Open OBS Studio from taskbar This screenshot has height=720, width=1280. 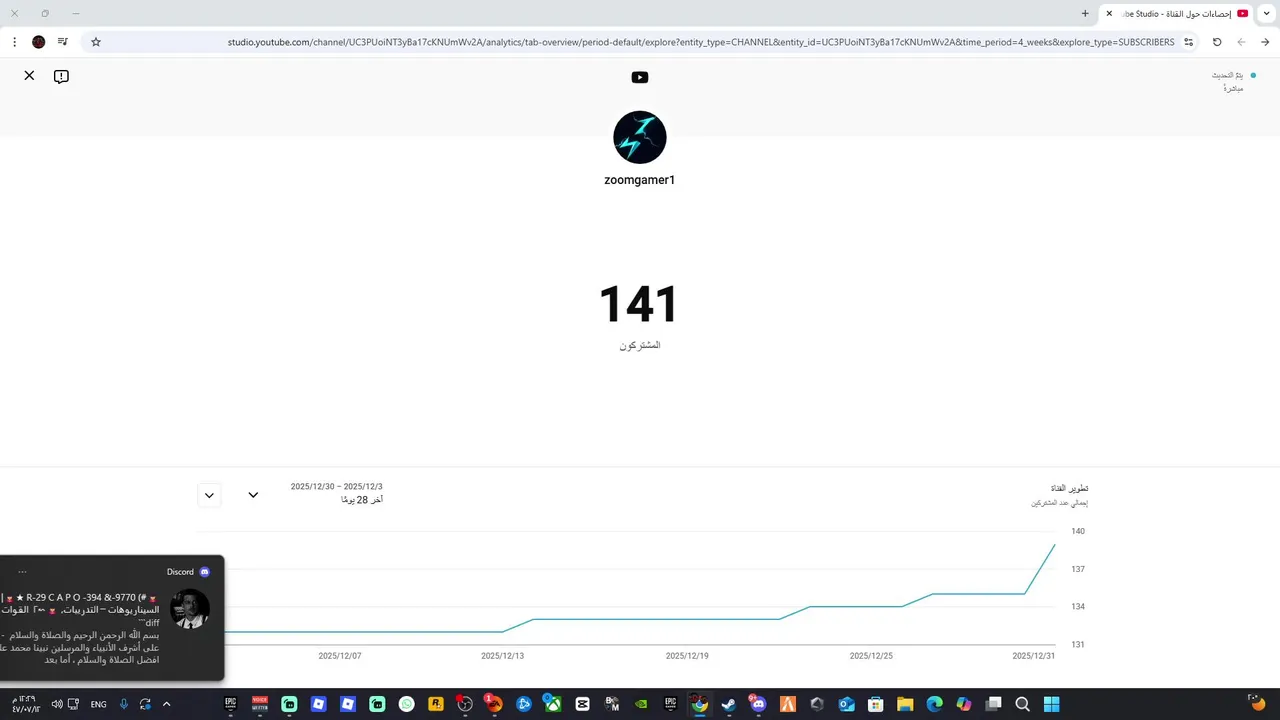pyautogui.click(x=465, y=704)
